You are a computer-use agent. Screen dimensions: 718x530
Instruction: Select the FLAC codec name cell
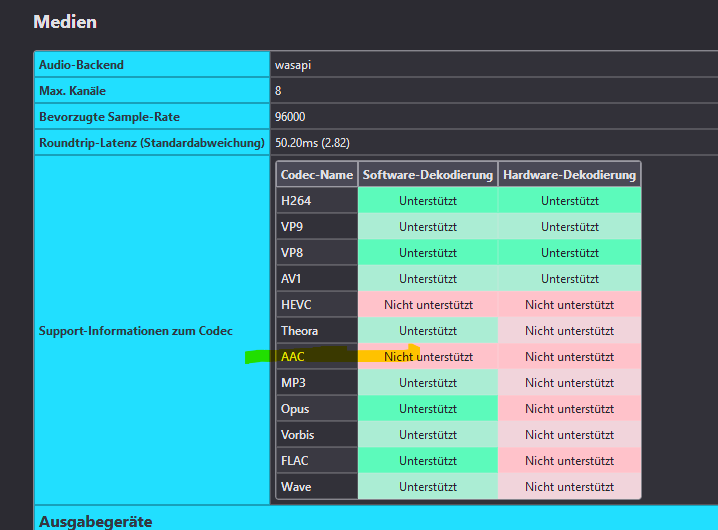pyautogui.click(x=317, y=461)
